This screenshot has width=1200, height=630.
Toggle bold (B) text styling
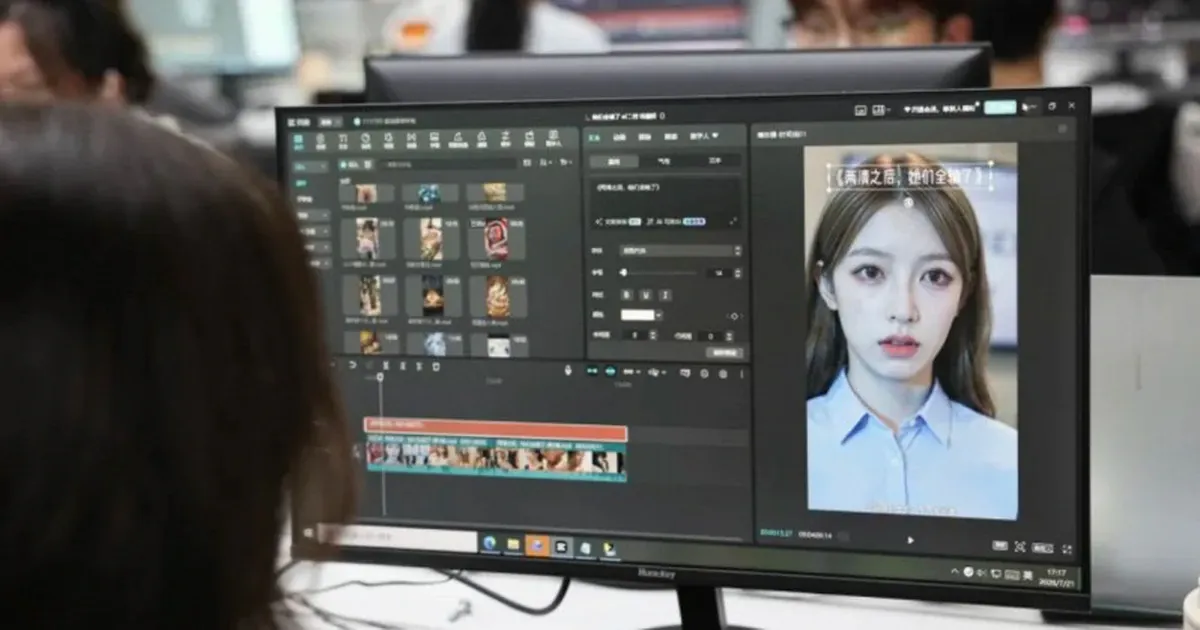point(627,294)
